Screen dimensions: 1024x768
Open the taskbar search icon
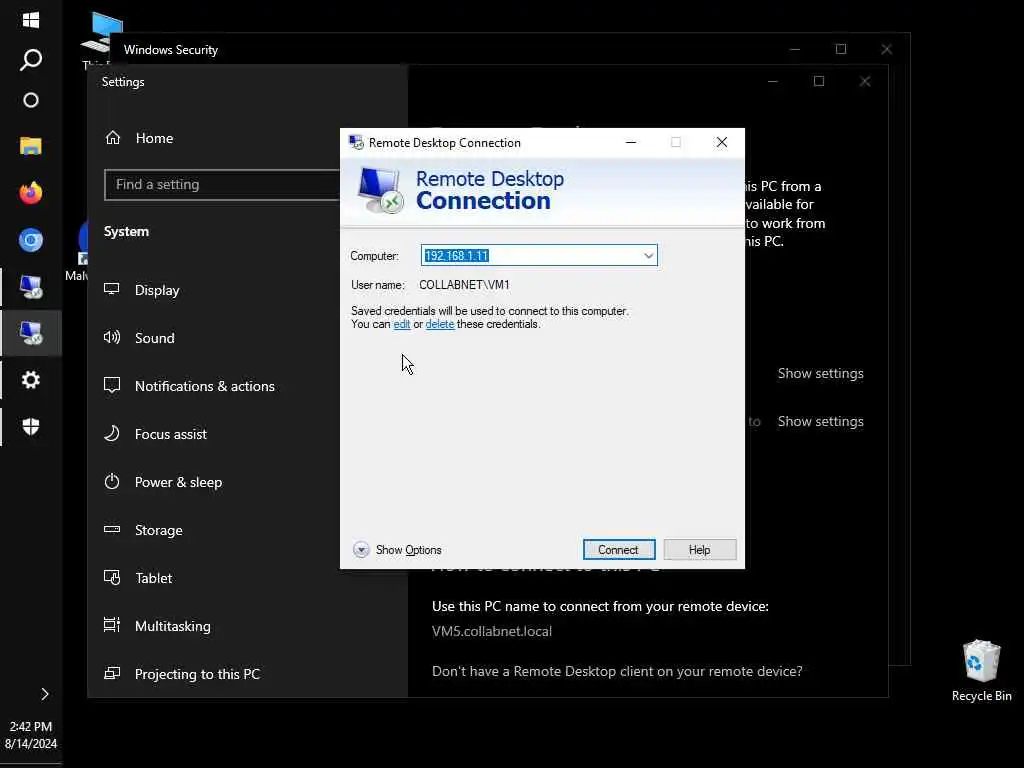[31, 60]
